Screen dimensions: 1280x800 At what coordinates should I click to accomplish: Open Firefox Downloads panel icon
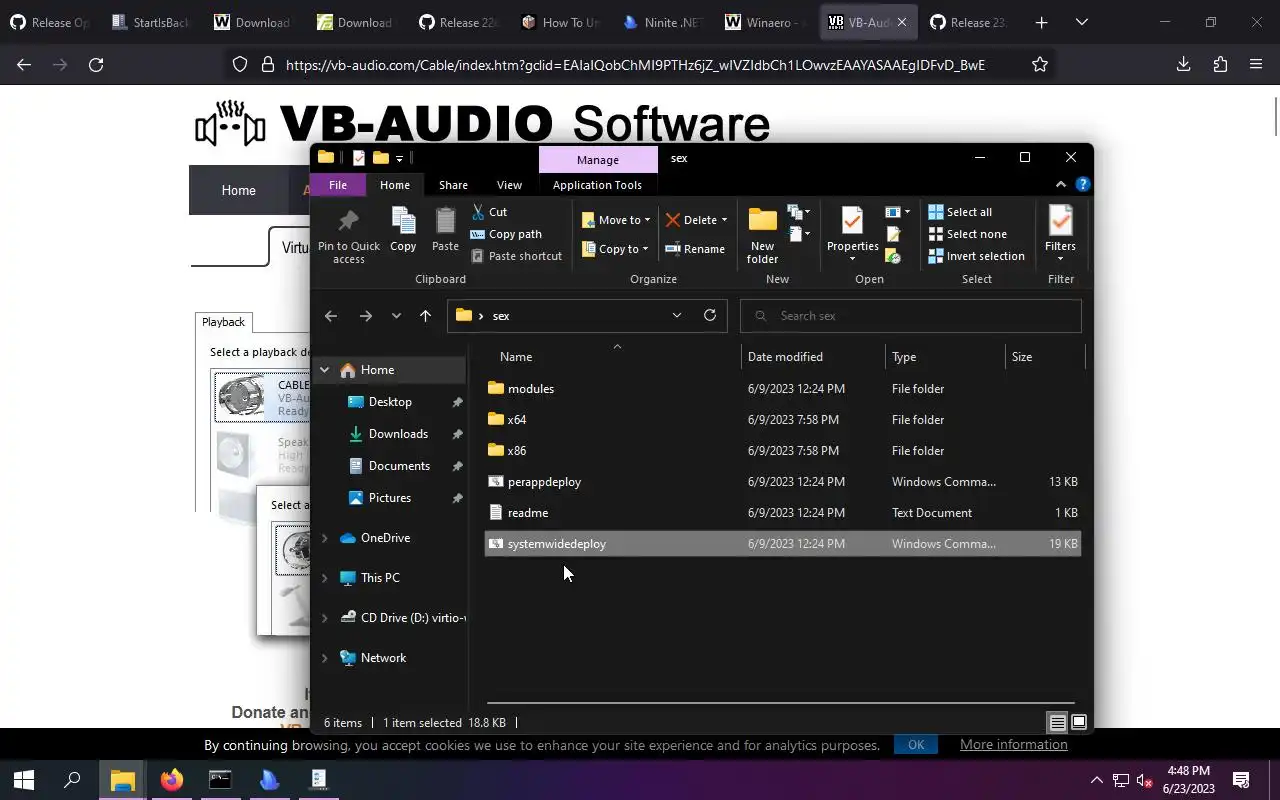tap(1183, 65)
